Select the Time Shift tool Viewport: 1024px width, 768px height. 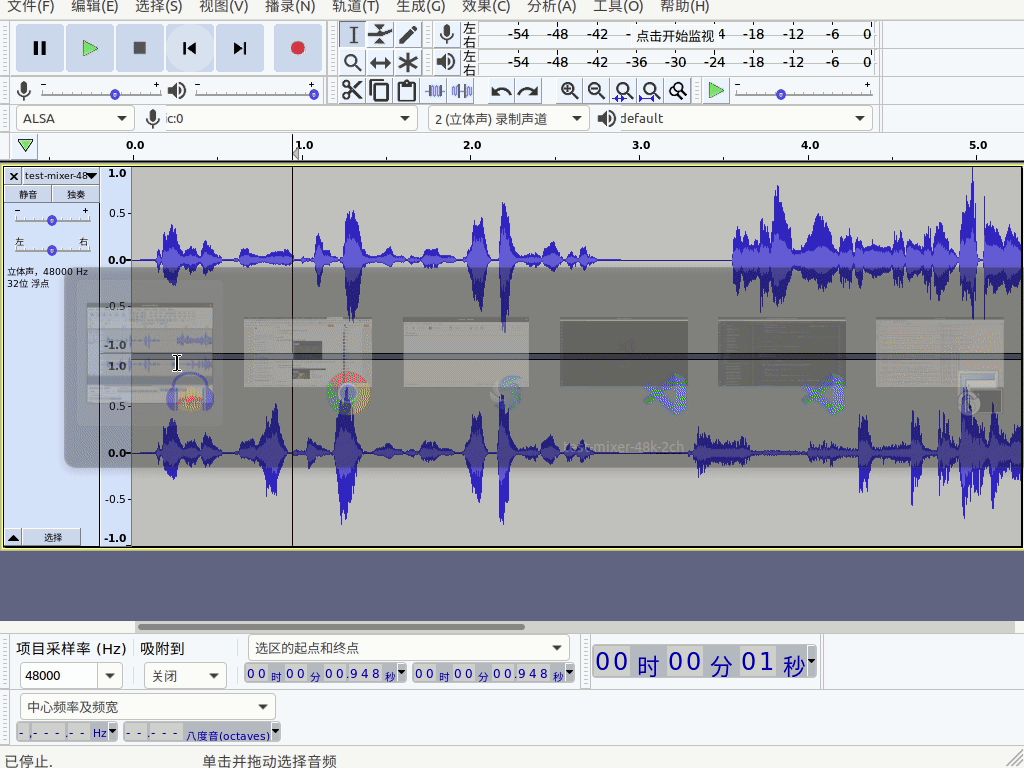tap(380, 63)
